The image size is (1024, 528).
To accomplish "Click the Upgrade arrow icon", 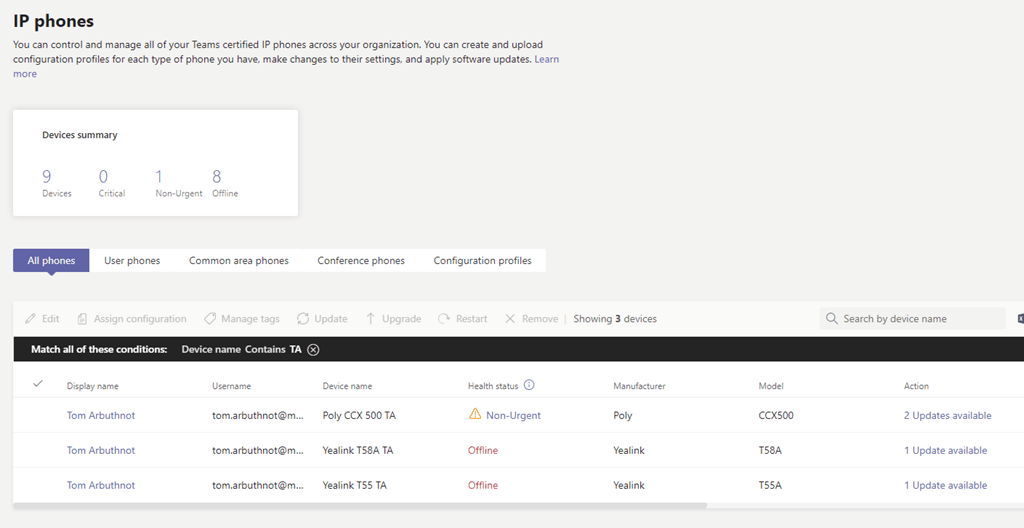I will pos(371,319).
